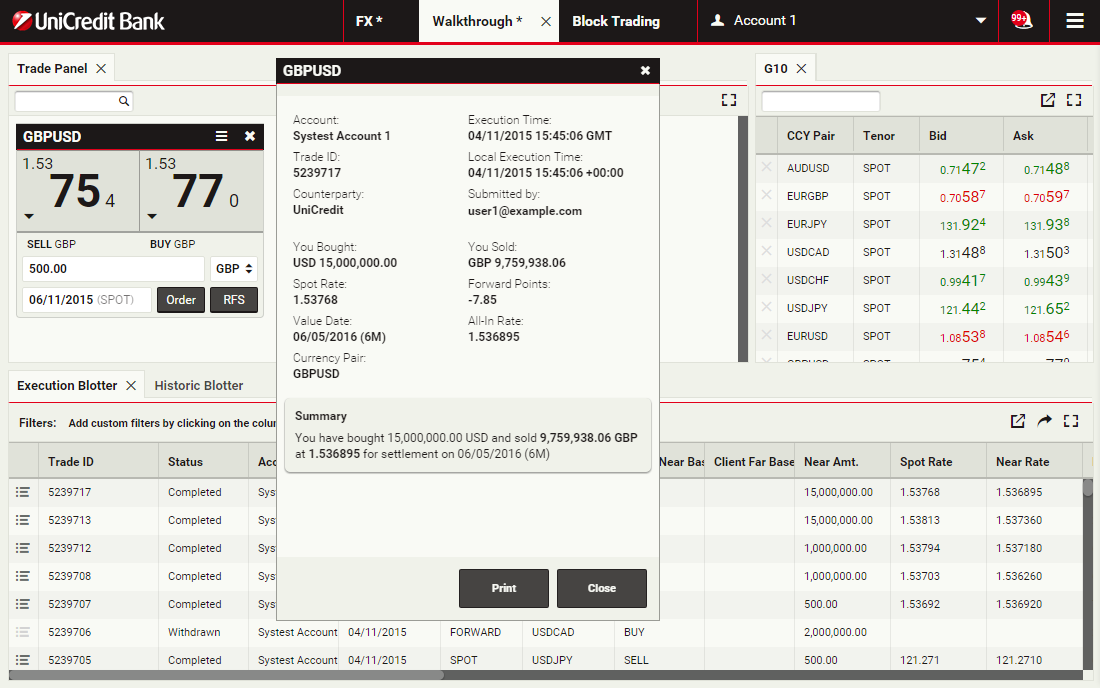Open row menu for trade 5239713
Viewport: 1100px width, 688px height.
[23, 520]
